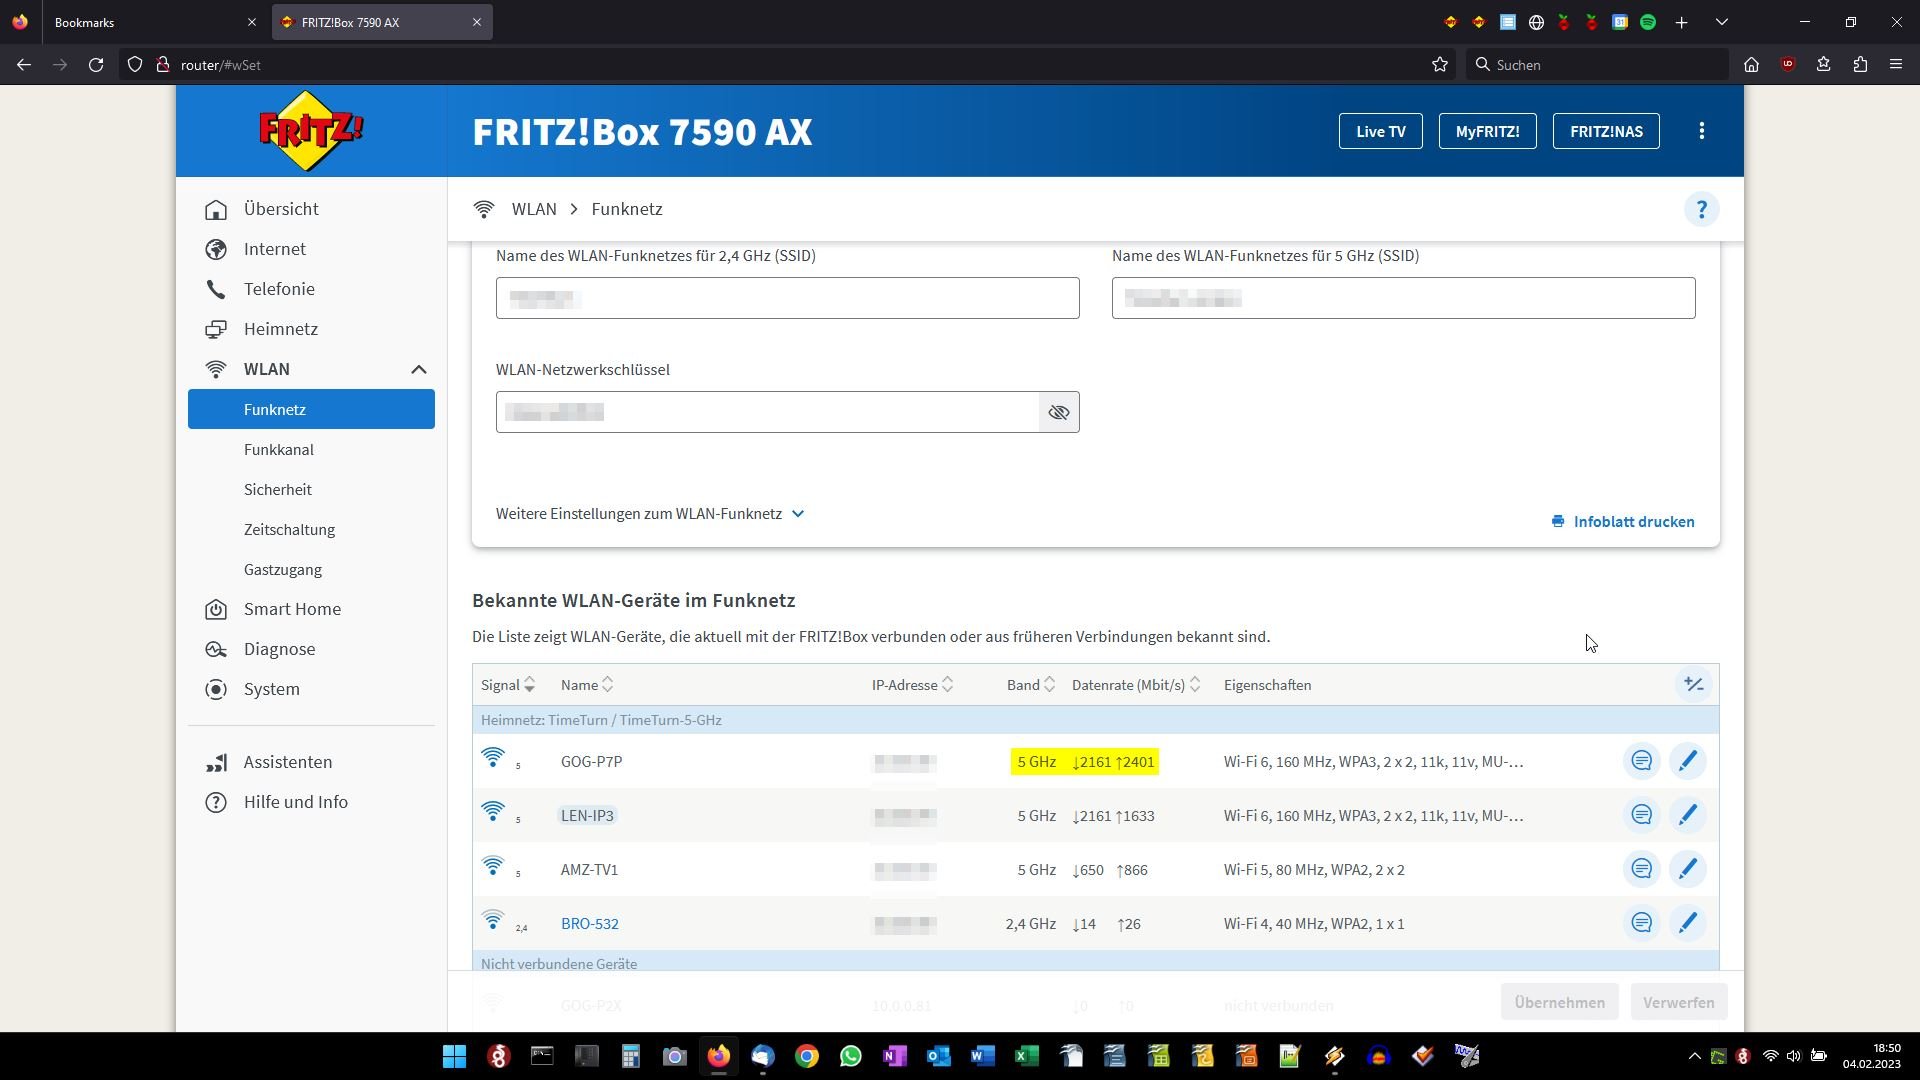This screenshot has width=1920, height=1080.
Task: Edit the GOG-P7P device with pencil icon
Action: [1687, 762]
